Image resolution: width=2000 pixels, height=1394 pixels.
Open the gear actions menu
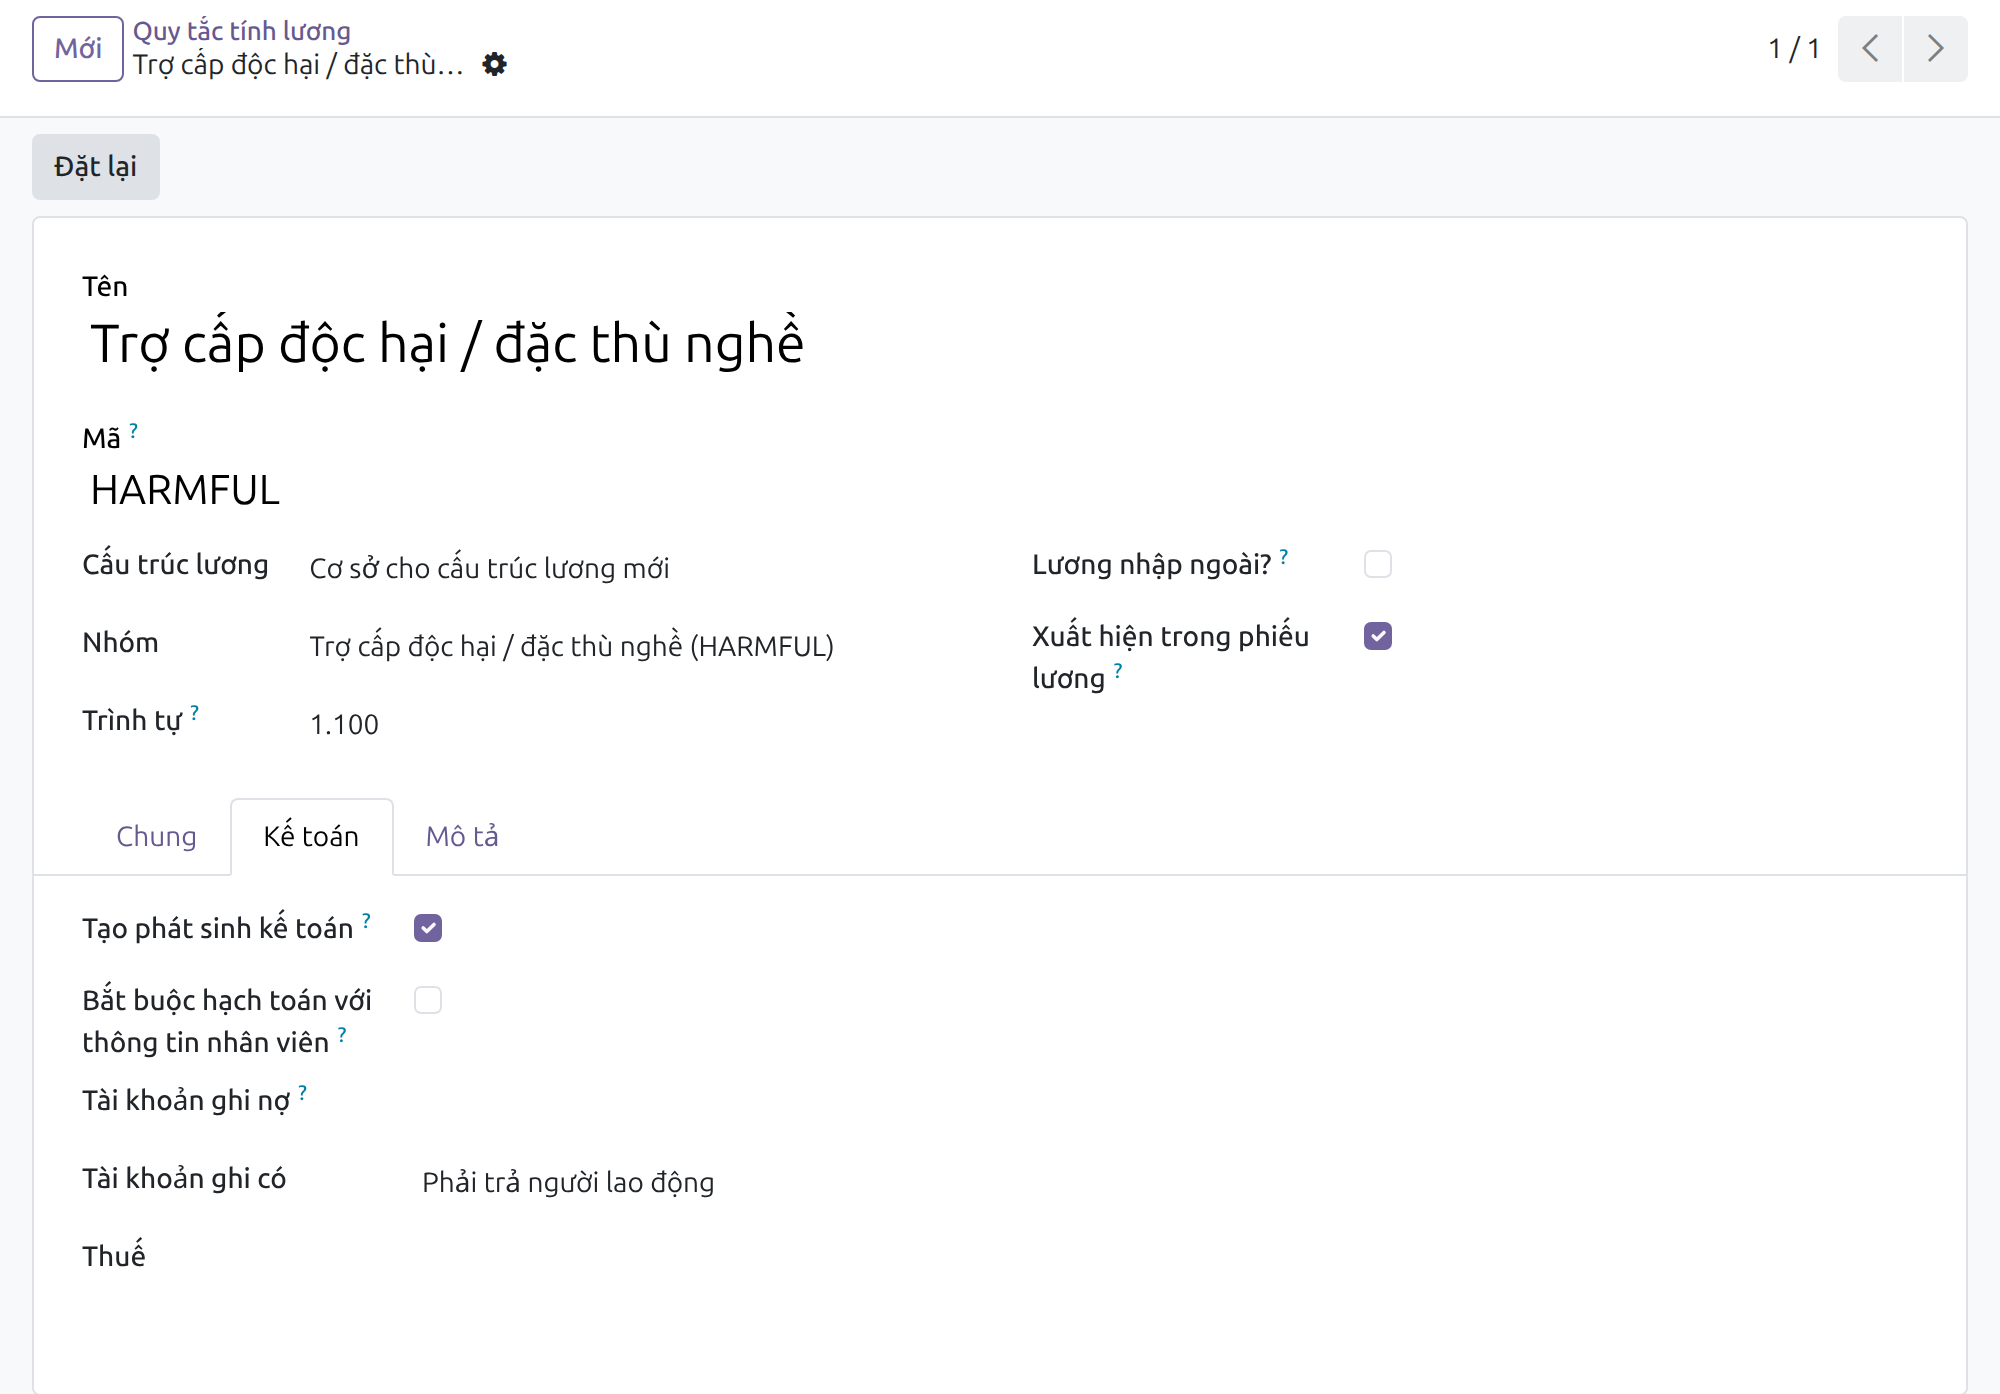[494, 65]
